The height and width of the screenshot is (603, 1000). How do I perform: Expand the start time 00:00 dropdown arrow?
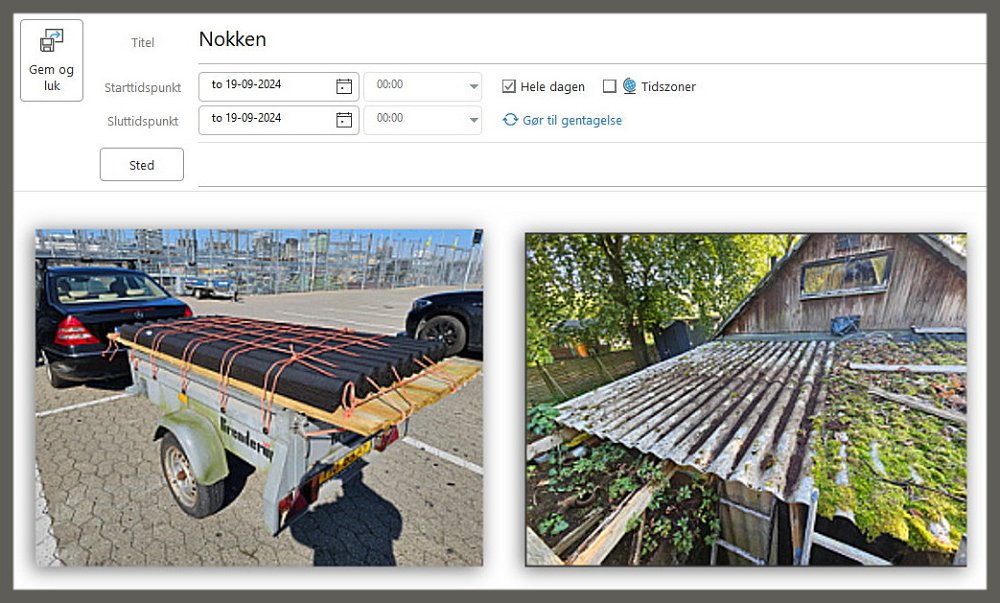(473, 87)
